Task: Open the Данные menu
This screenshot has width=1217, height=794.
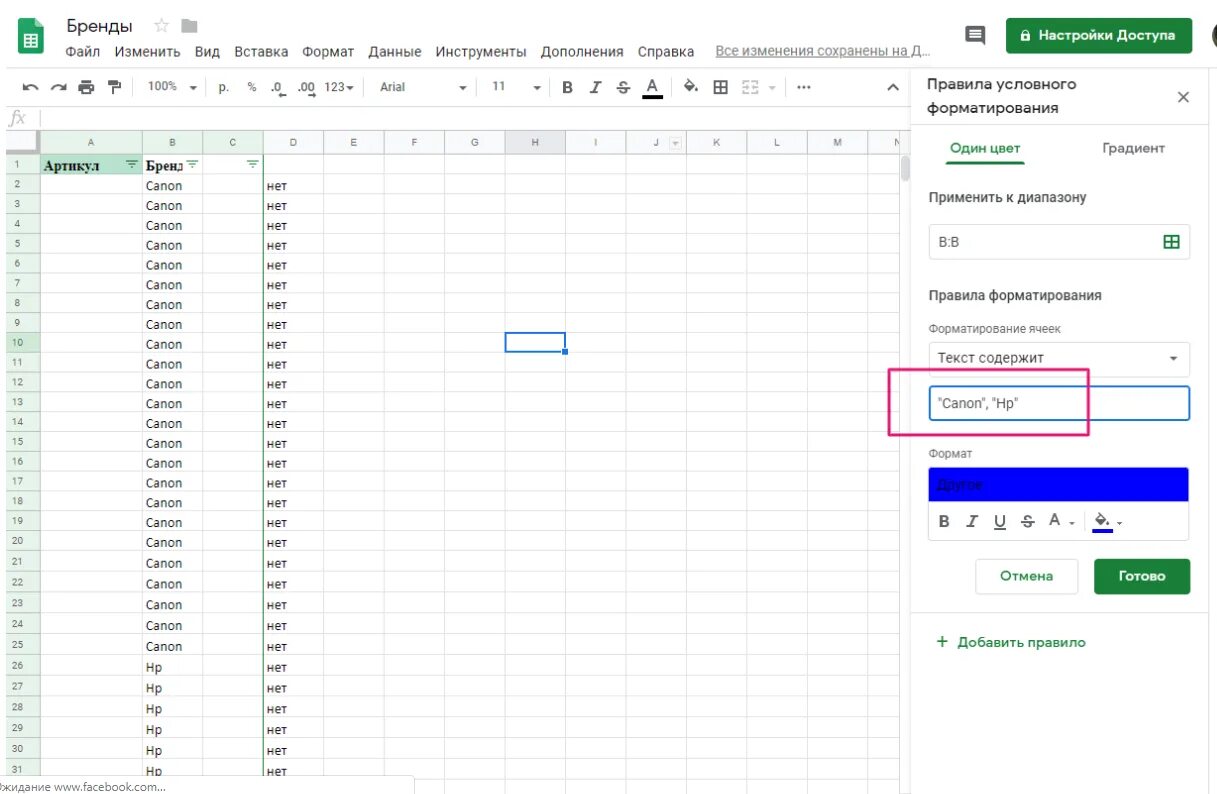Action: [395, 52]
